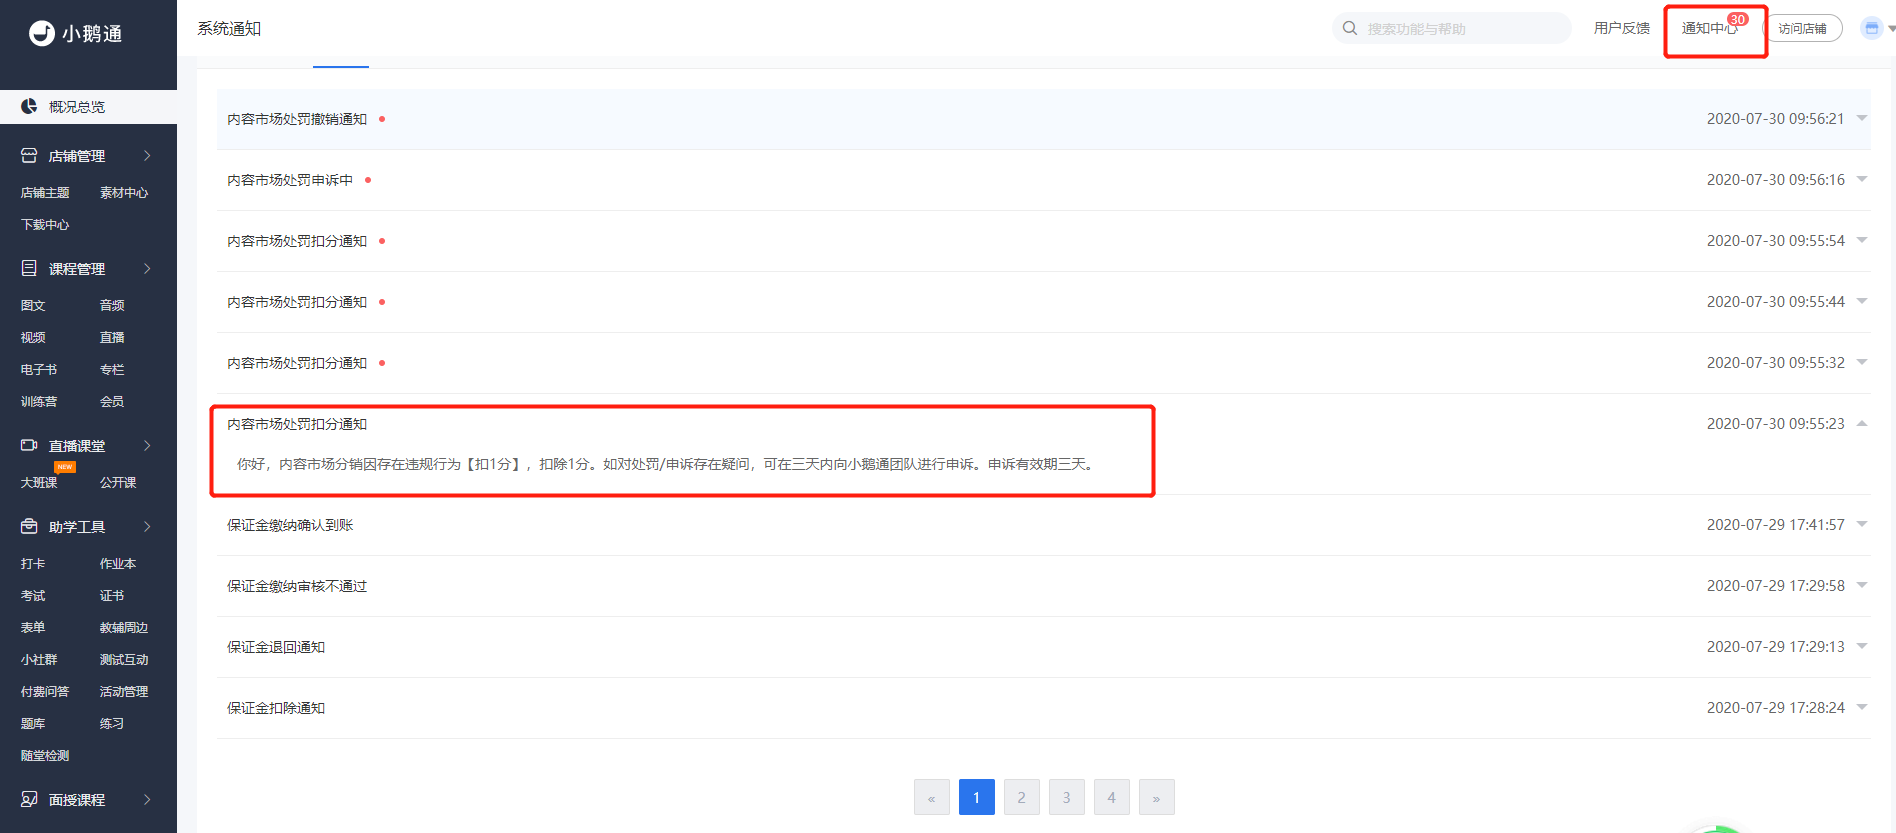This screenshot has height=833, width=1896.
Task: Focus the 搜索功能与帮助 search field
Action: coord(1452,28)
